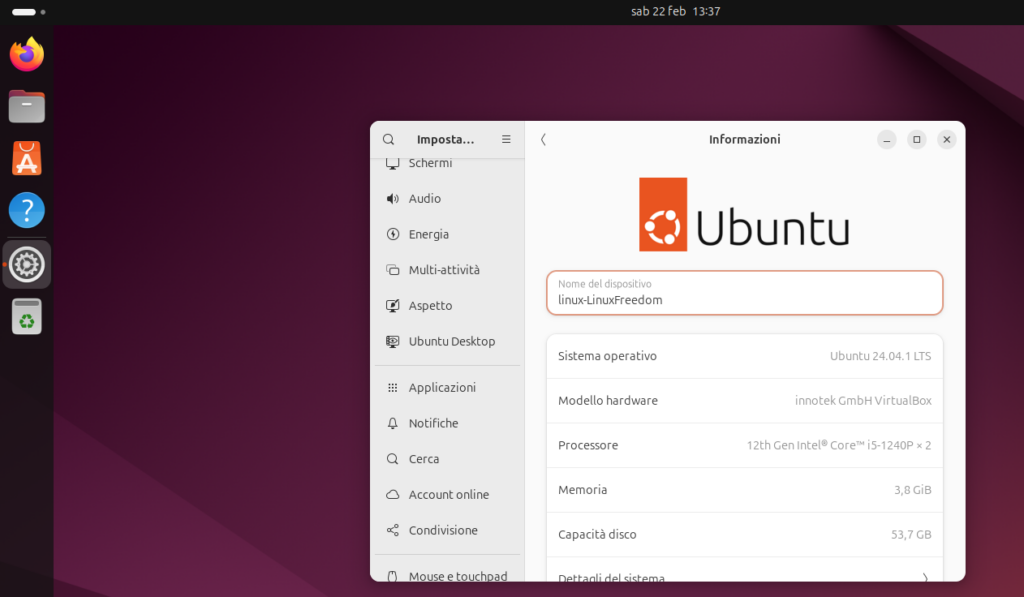Open the Settings hamburger menu
This screenshot has width=1024, height=597.
pyautogui.click(x=506, y=139)
